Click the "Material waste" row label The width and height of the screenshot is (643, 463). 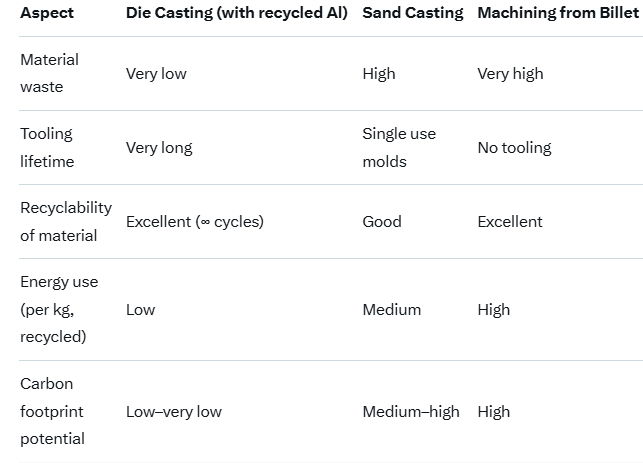[x=49, y=73]
